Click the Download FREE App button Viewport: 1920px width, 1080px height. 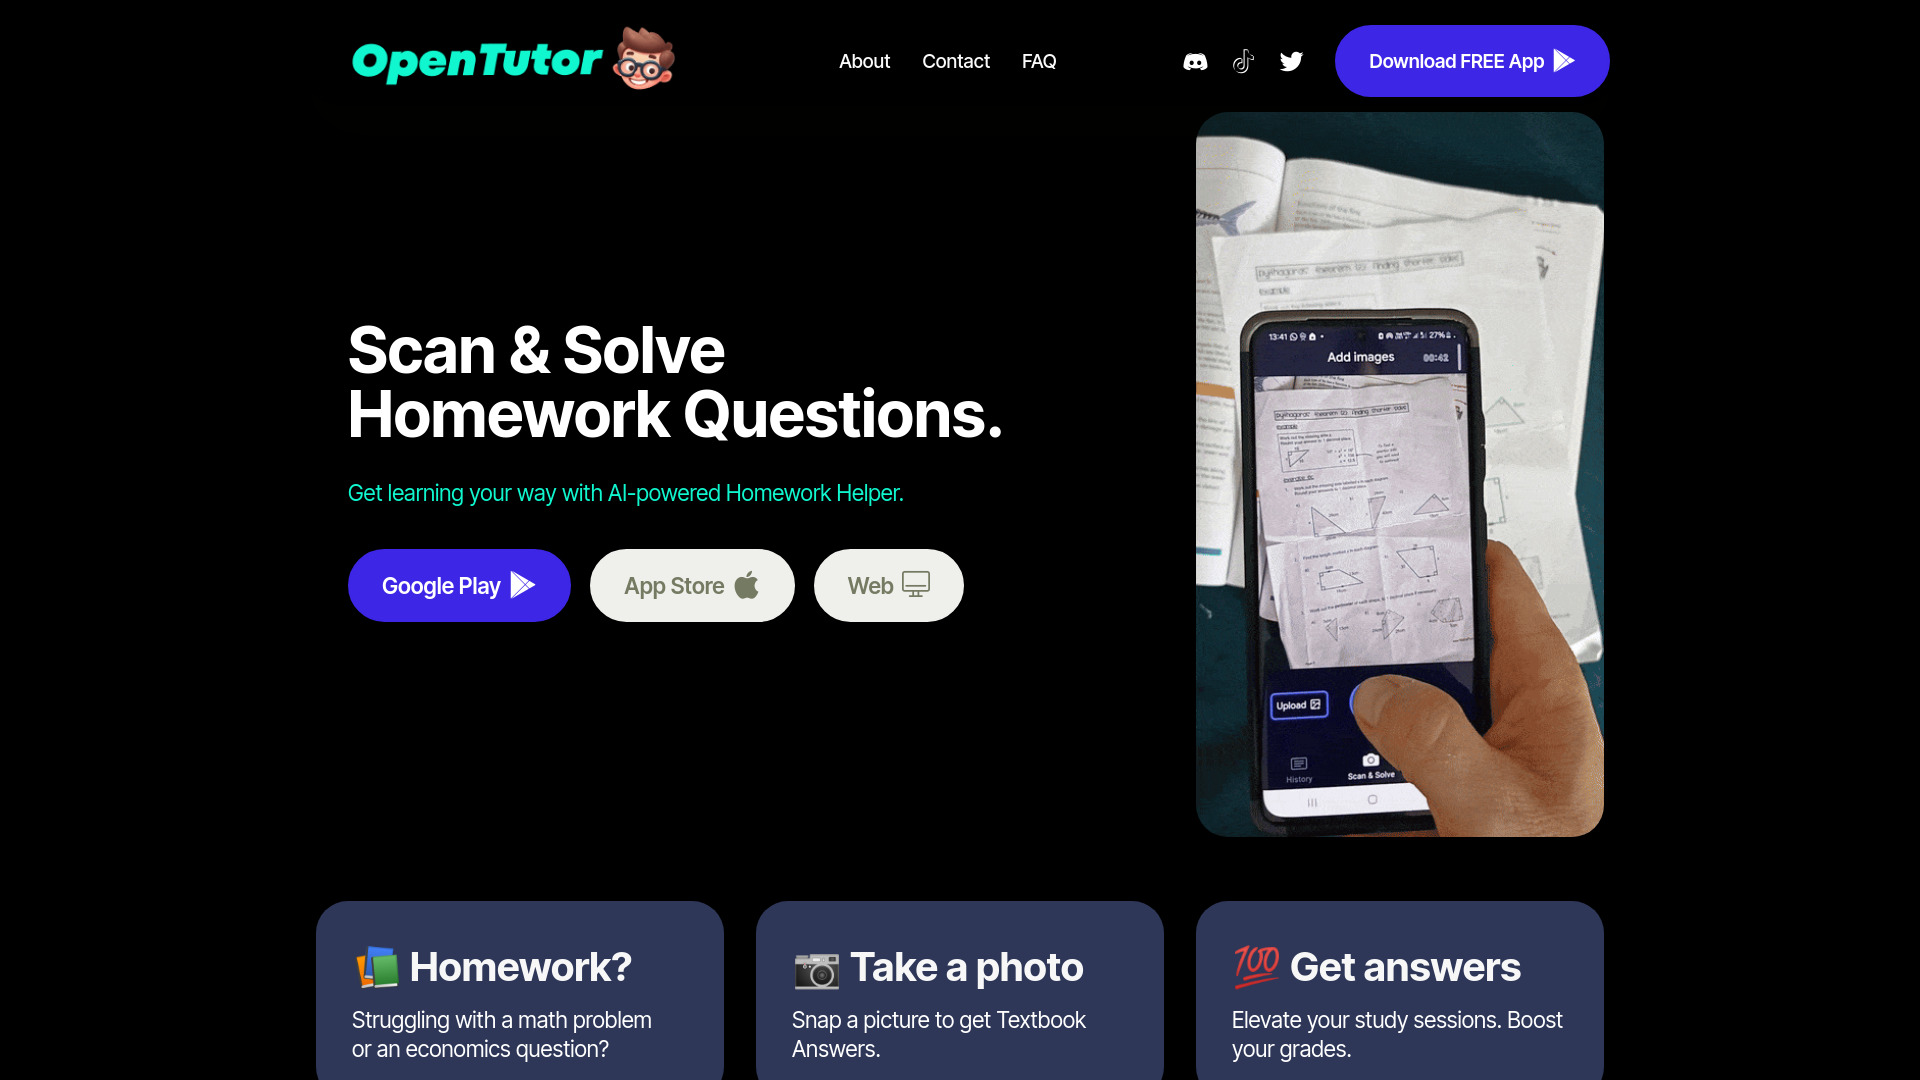pos(1472,61)
